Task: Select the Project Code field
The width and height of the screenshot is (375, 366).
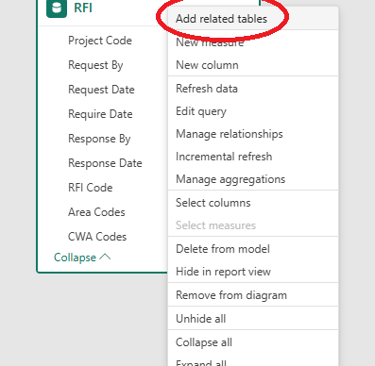Action: coord(100,41)
